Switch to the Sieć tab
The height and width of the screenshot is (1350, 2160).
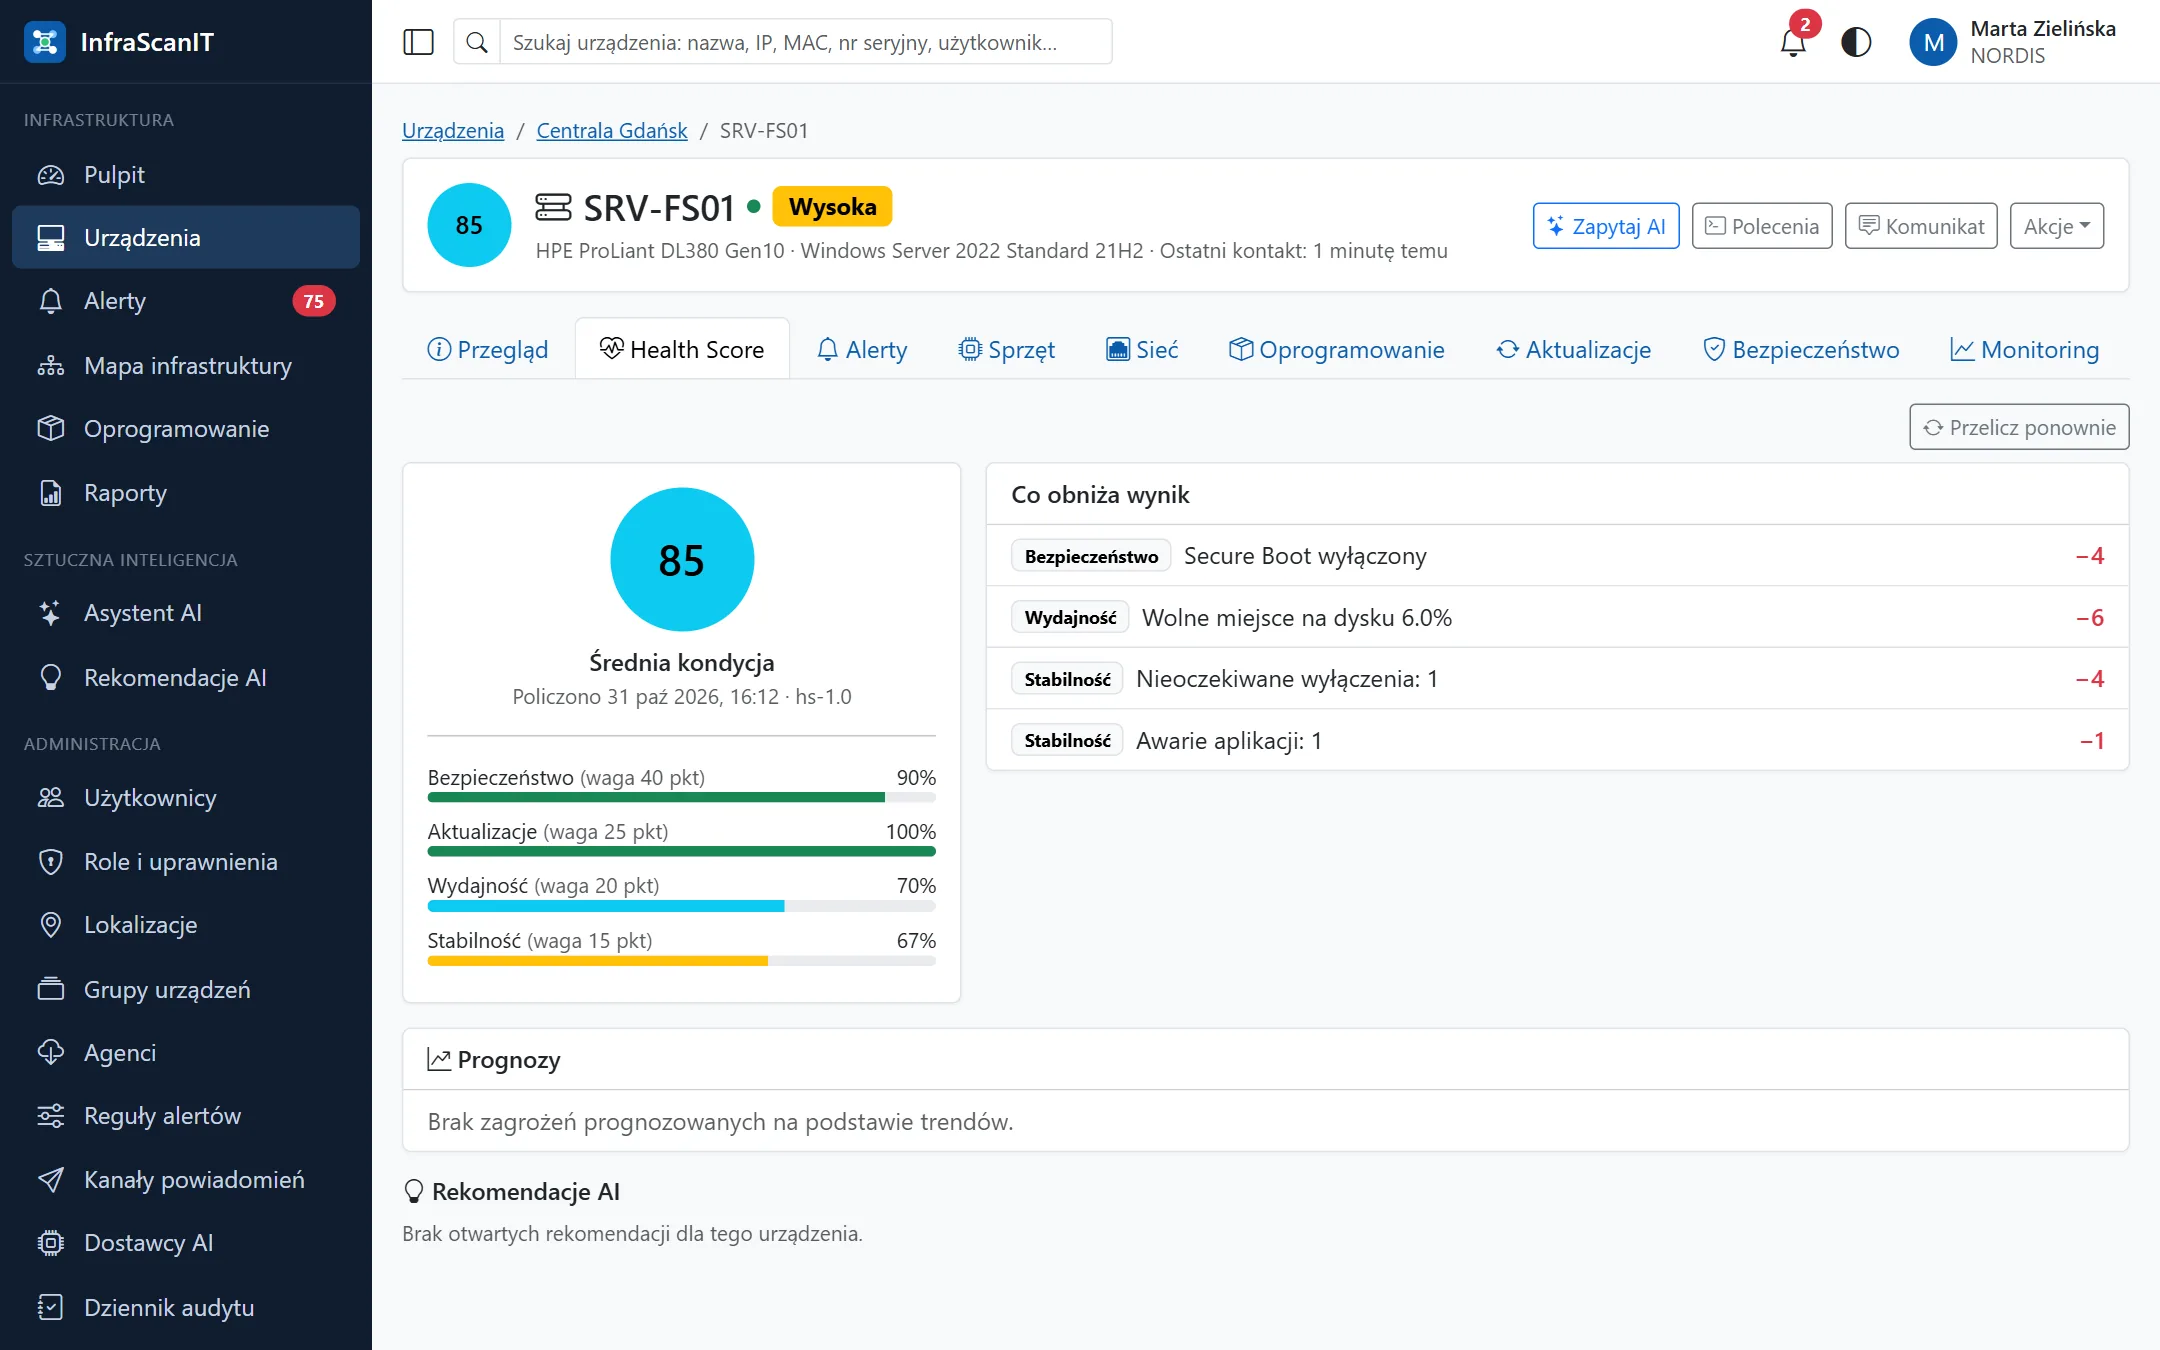(1142, 350)
